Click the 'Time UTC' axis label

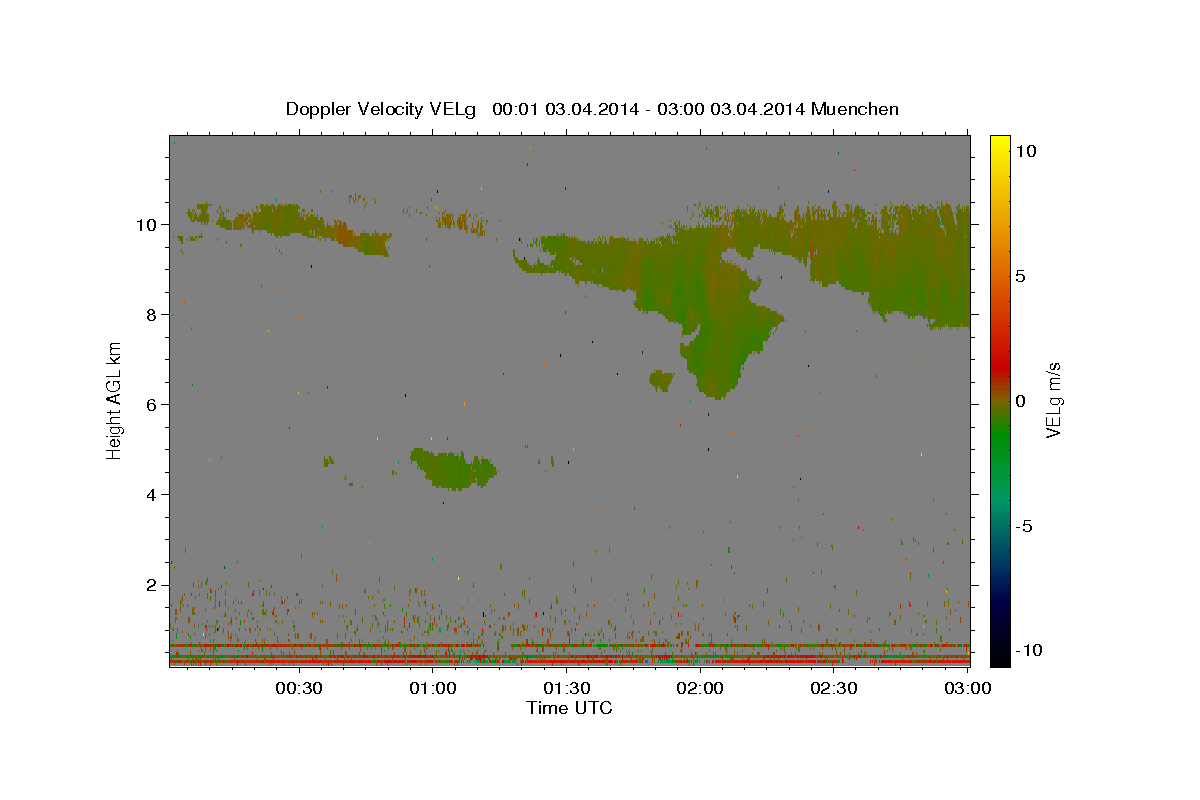click(x=569, y=708)
